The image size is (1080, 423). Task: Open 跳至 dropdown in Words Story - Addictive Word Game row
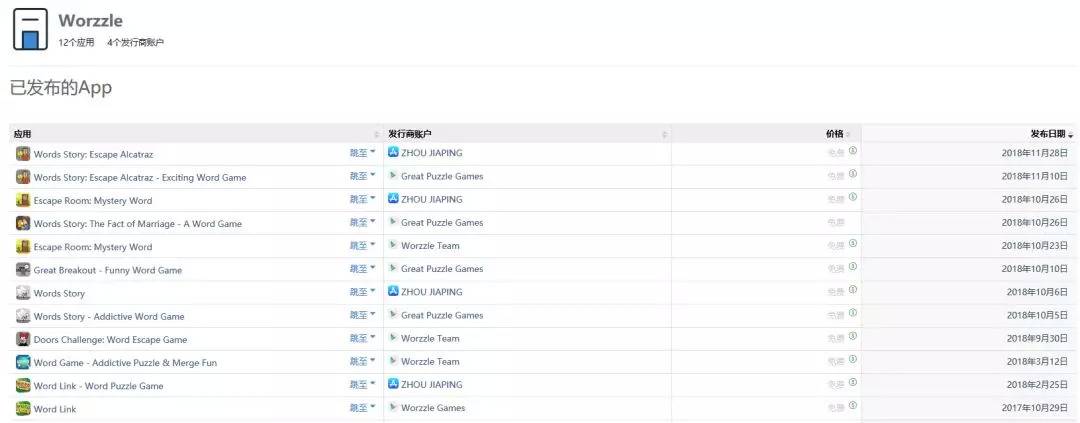(x=362, y=315)
